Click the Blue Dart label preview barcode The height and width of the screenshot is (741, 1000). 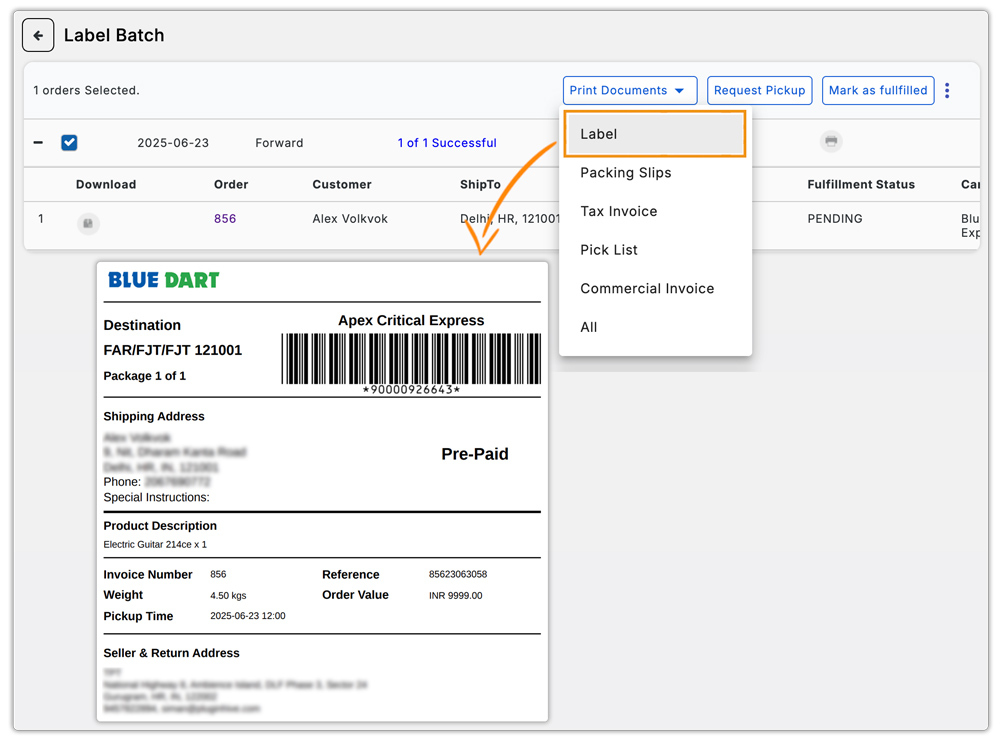(x=411, y=359)
